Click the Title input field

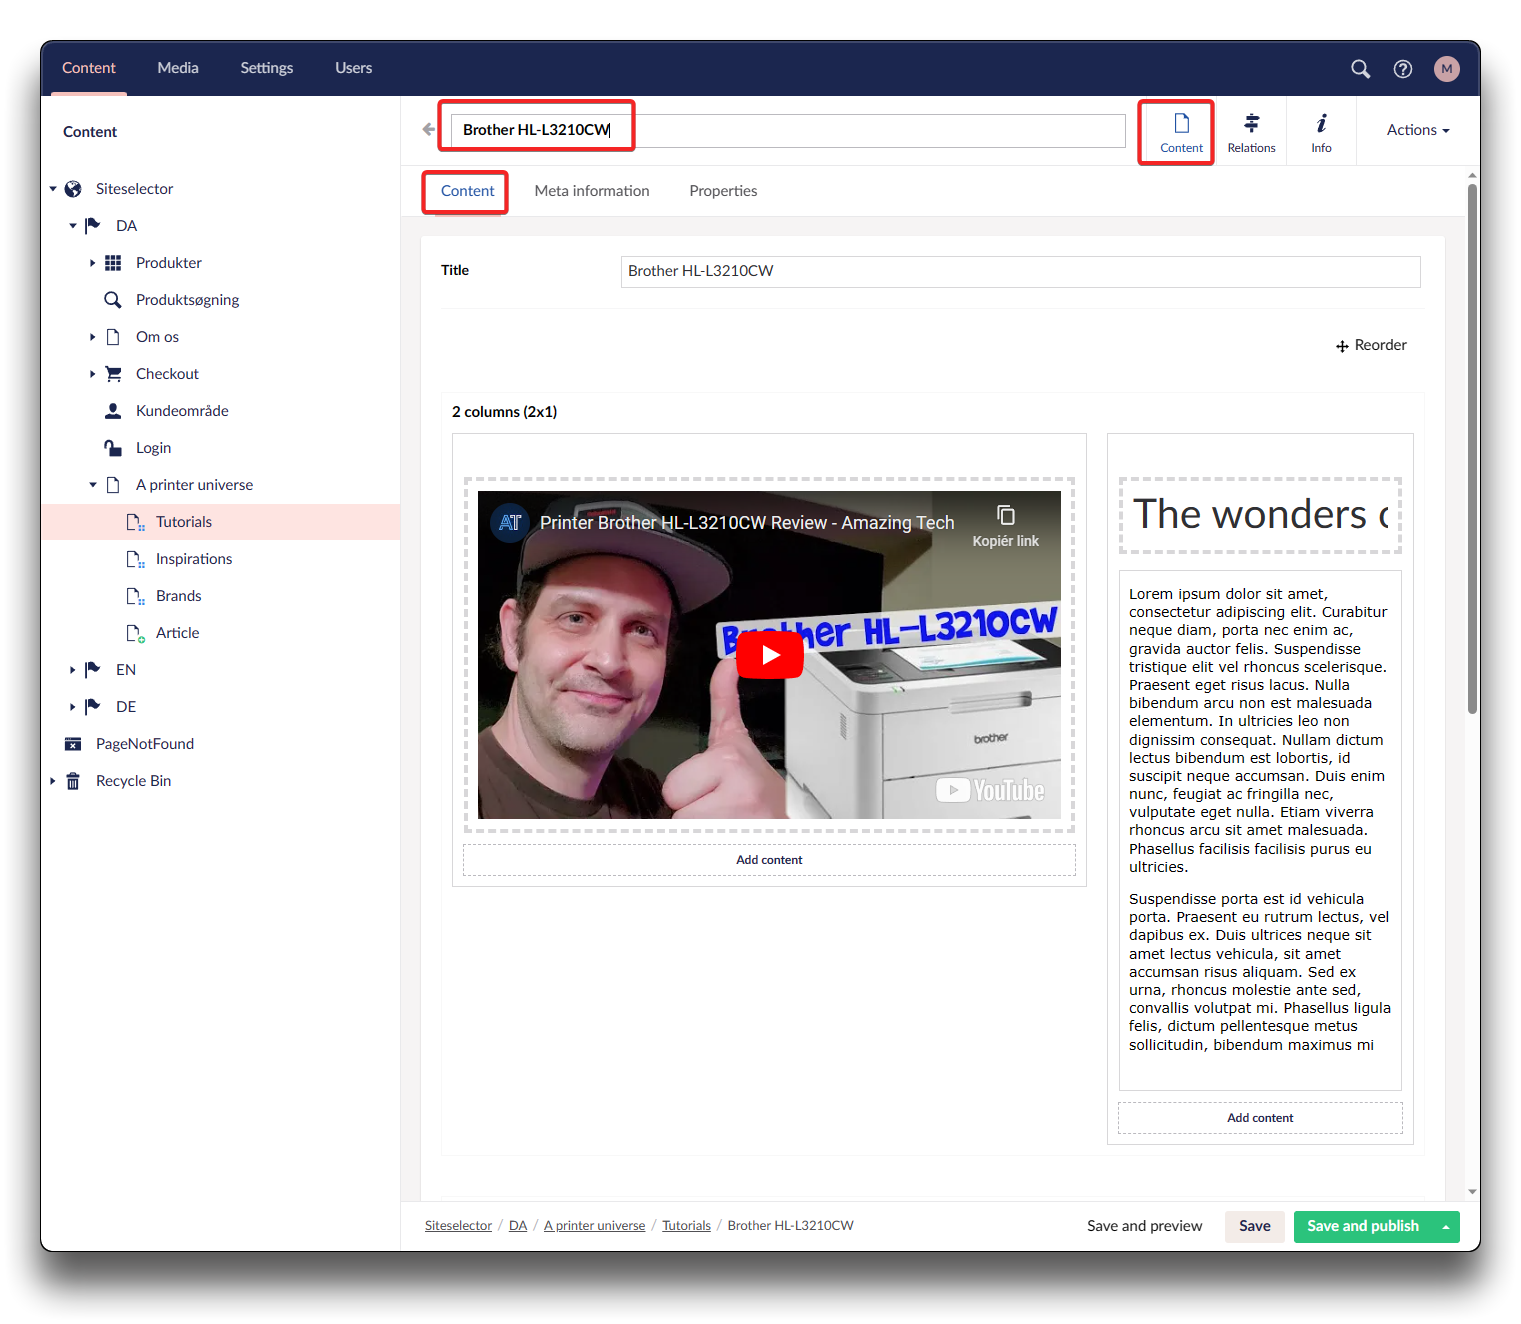pos(1020,271)
